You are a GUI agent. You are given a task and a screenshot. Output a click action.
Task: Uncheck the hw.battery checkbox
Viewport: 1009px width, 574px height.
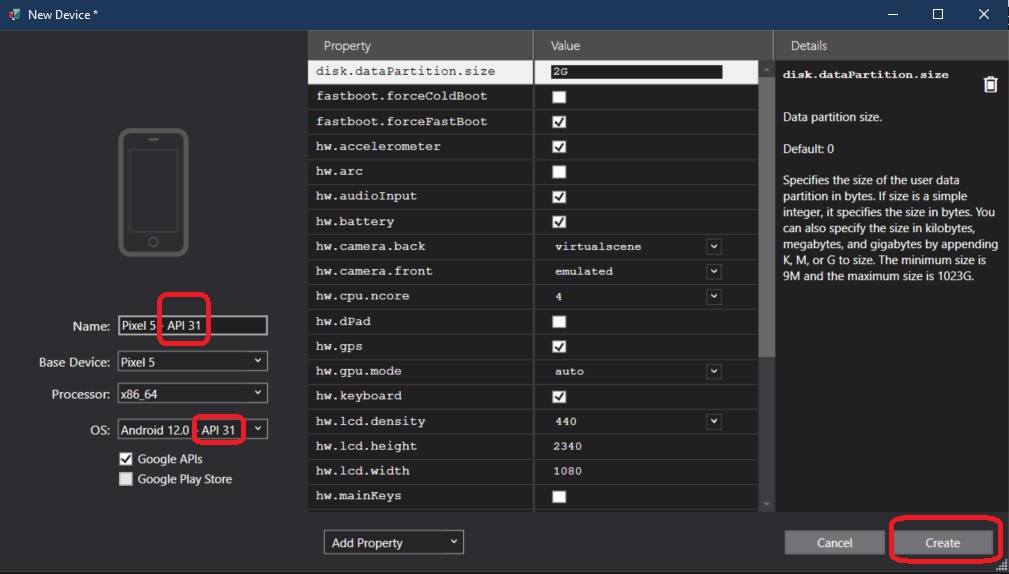coord(559,222)
